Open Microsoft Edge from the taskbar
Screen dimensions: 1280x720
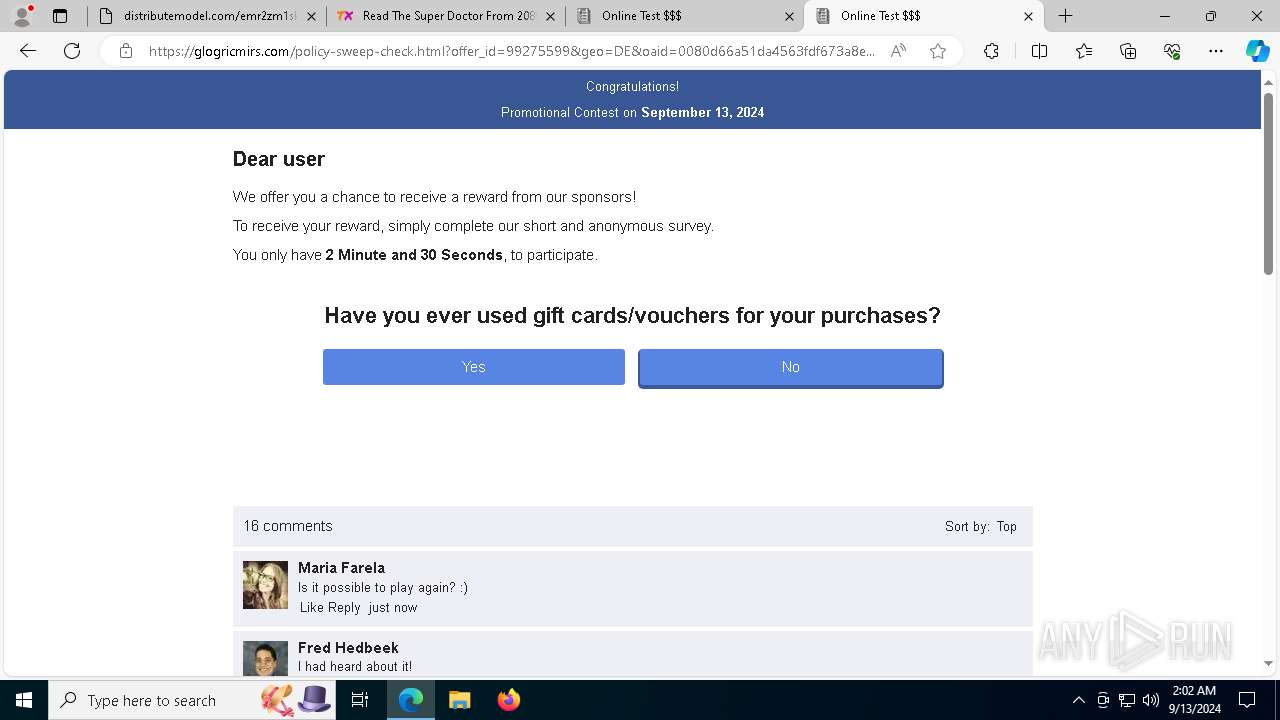[411, 700]
